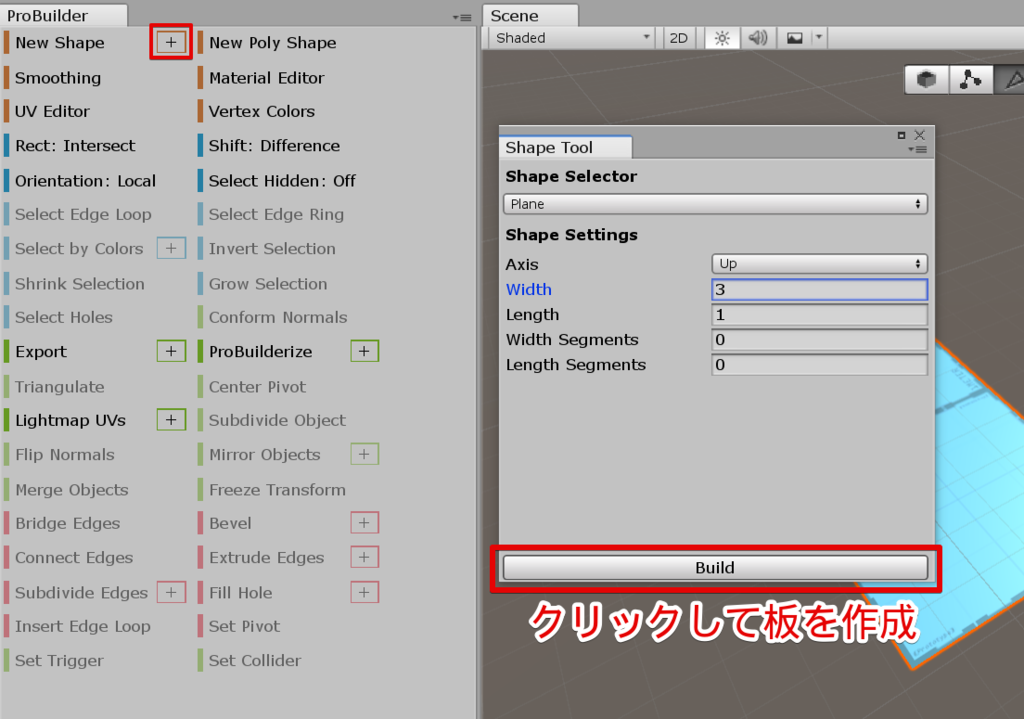Click Set Collider
Viewport: 1024px width, 719px height.
pyautogui.click(x=255, y=660)
